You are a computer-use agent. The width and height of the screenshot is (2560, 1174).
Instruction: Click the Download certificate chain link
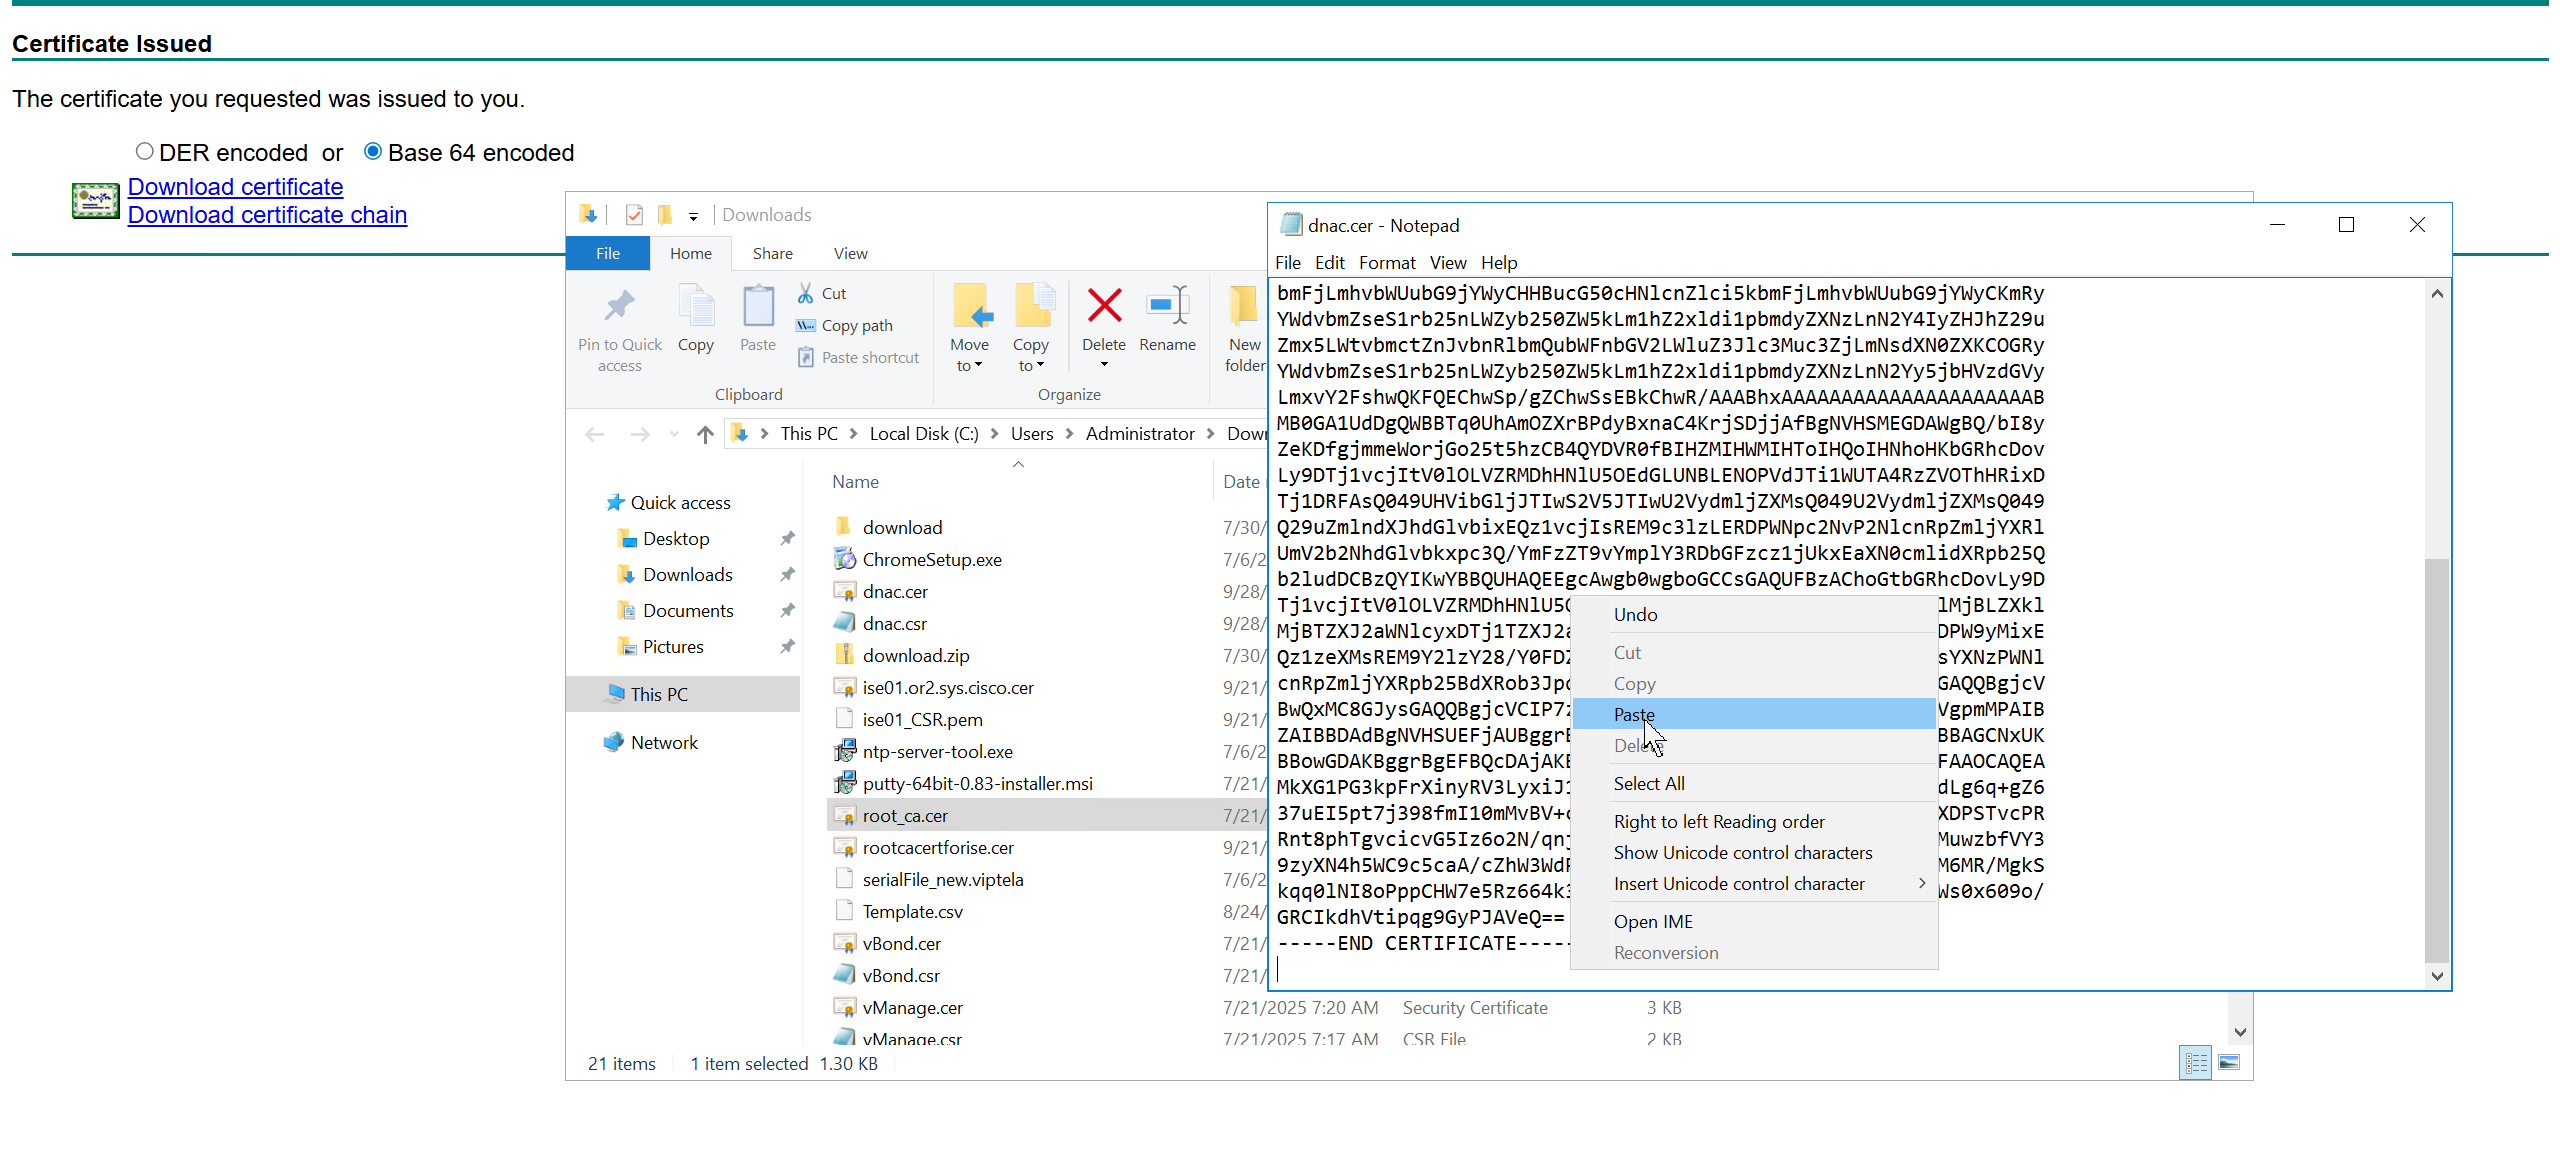[x=267, y=215]
